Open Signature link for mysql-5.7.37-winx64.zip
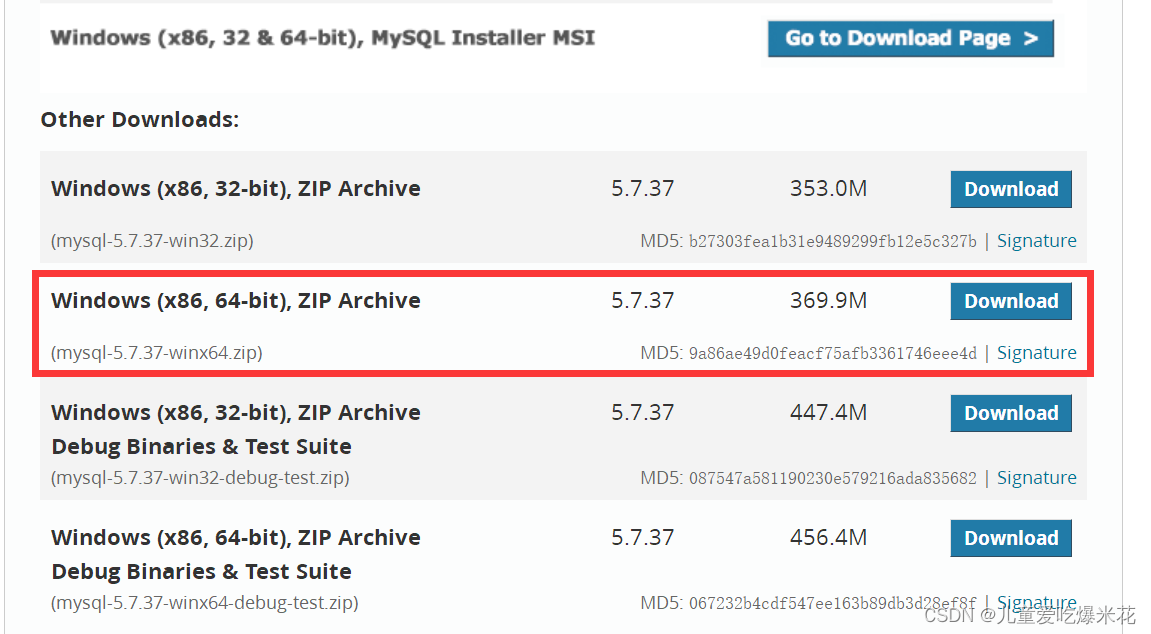This screenshot has width=1151, height=634. click(1036, 353)
